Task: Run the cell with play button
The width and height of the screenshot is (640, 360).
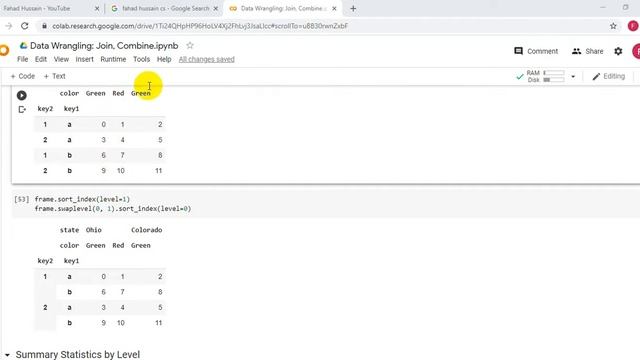Action: pyautogui.click(x=22, y=95)
